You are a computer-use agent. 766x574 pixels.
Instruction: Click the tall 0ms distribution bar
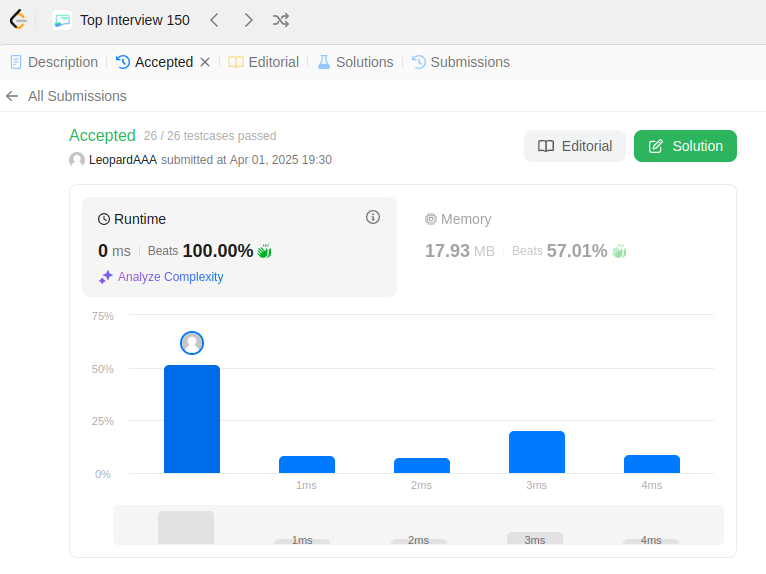click(x=192, y=419)
